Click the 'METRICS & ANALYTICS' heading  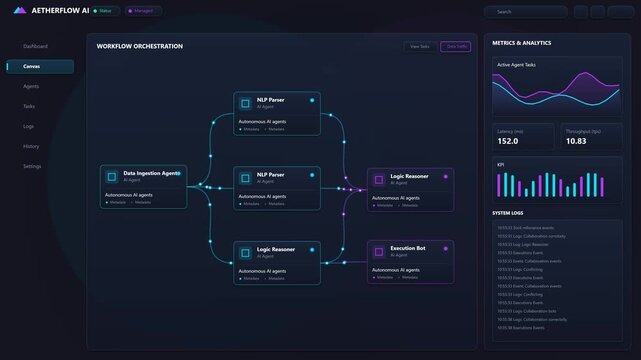pos(522,43)
